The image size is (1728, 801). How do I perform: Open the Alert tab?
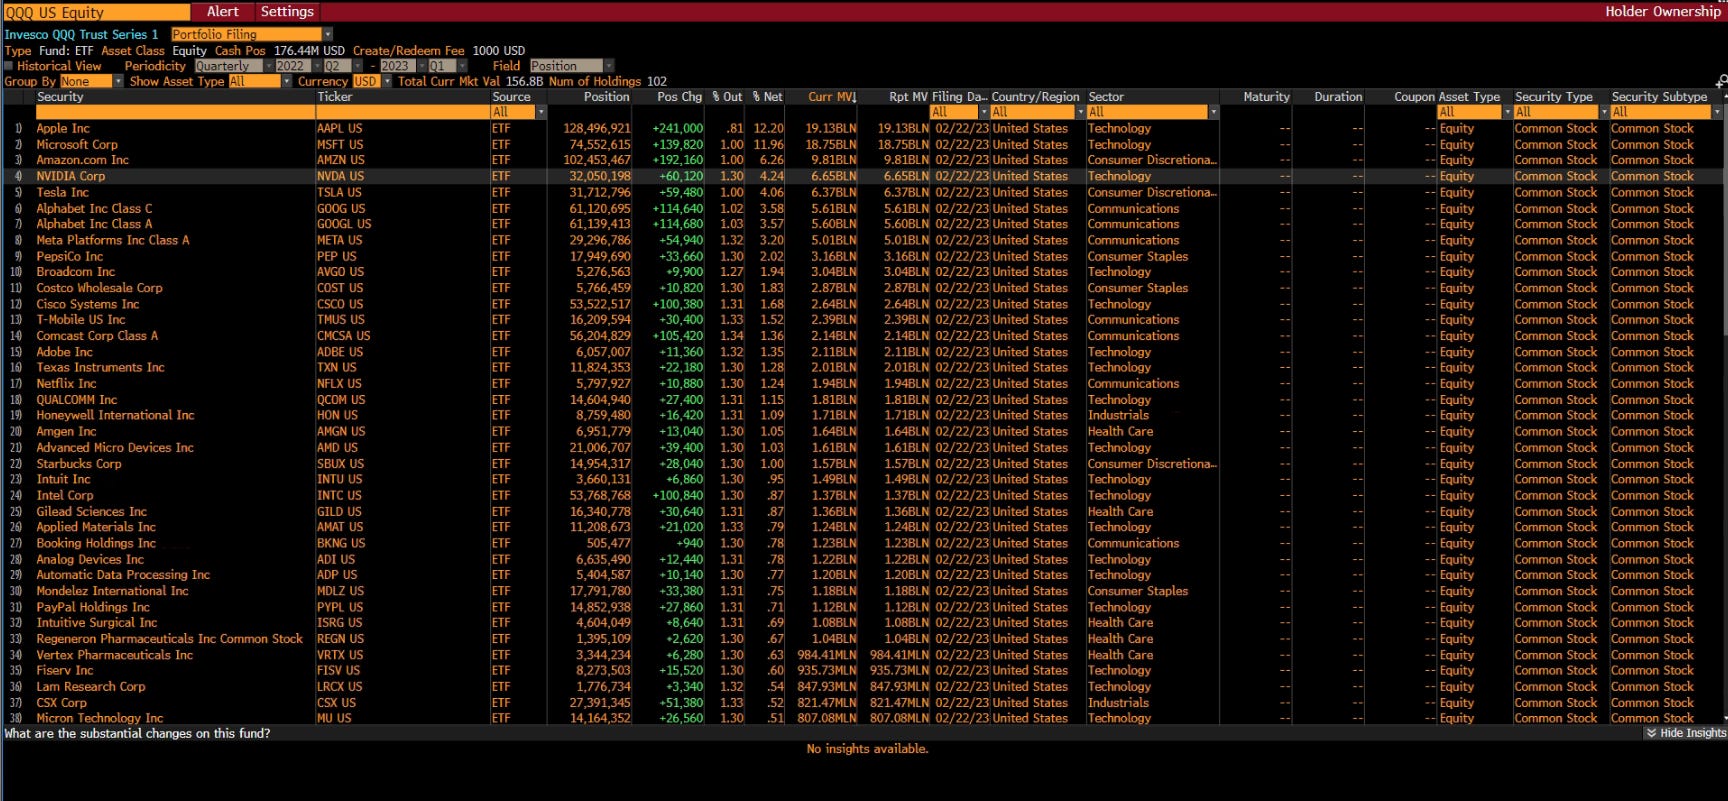click(222, 12)
